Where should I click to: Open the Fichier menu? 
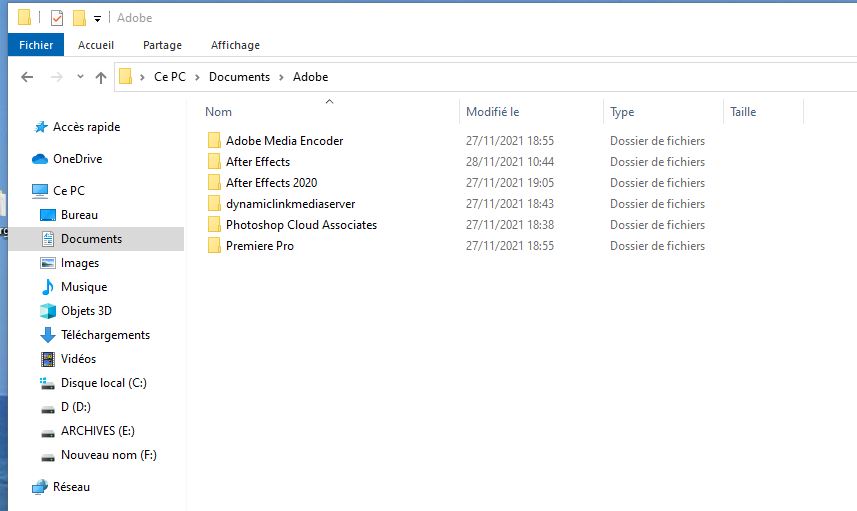(x=36, y=45)
